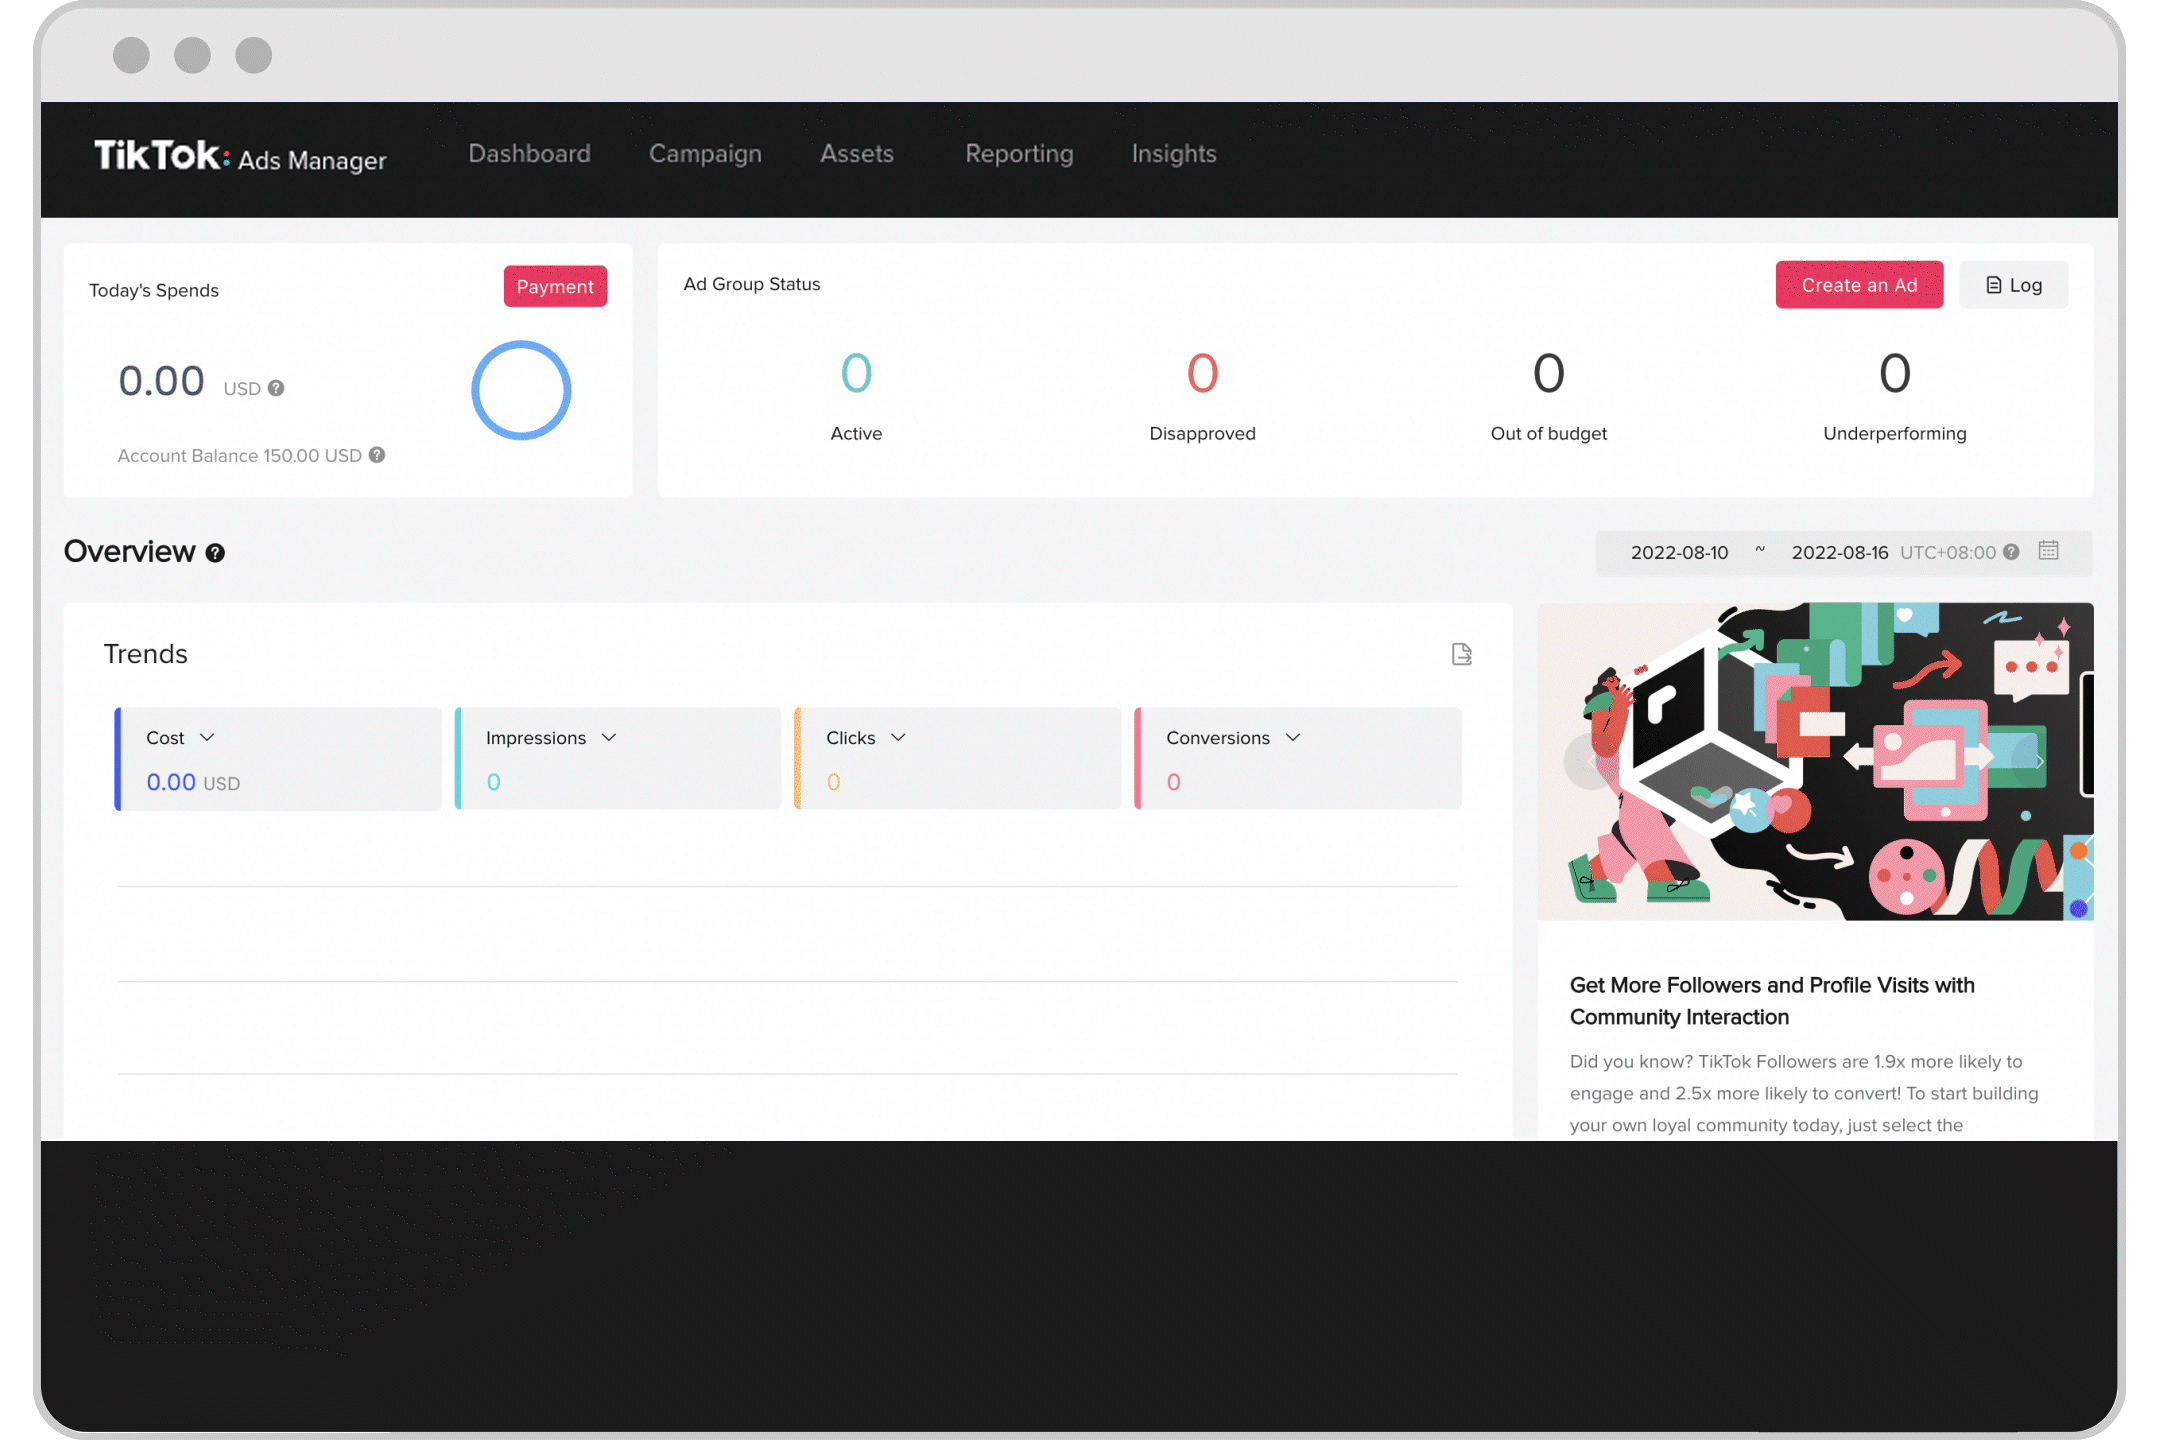This screenshot has width=2160, height=1440.
Task: Click the Payment button
Action: pyautogui.click(x=554, y=284)
